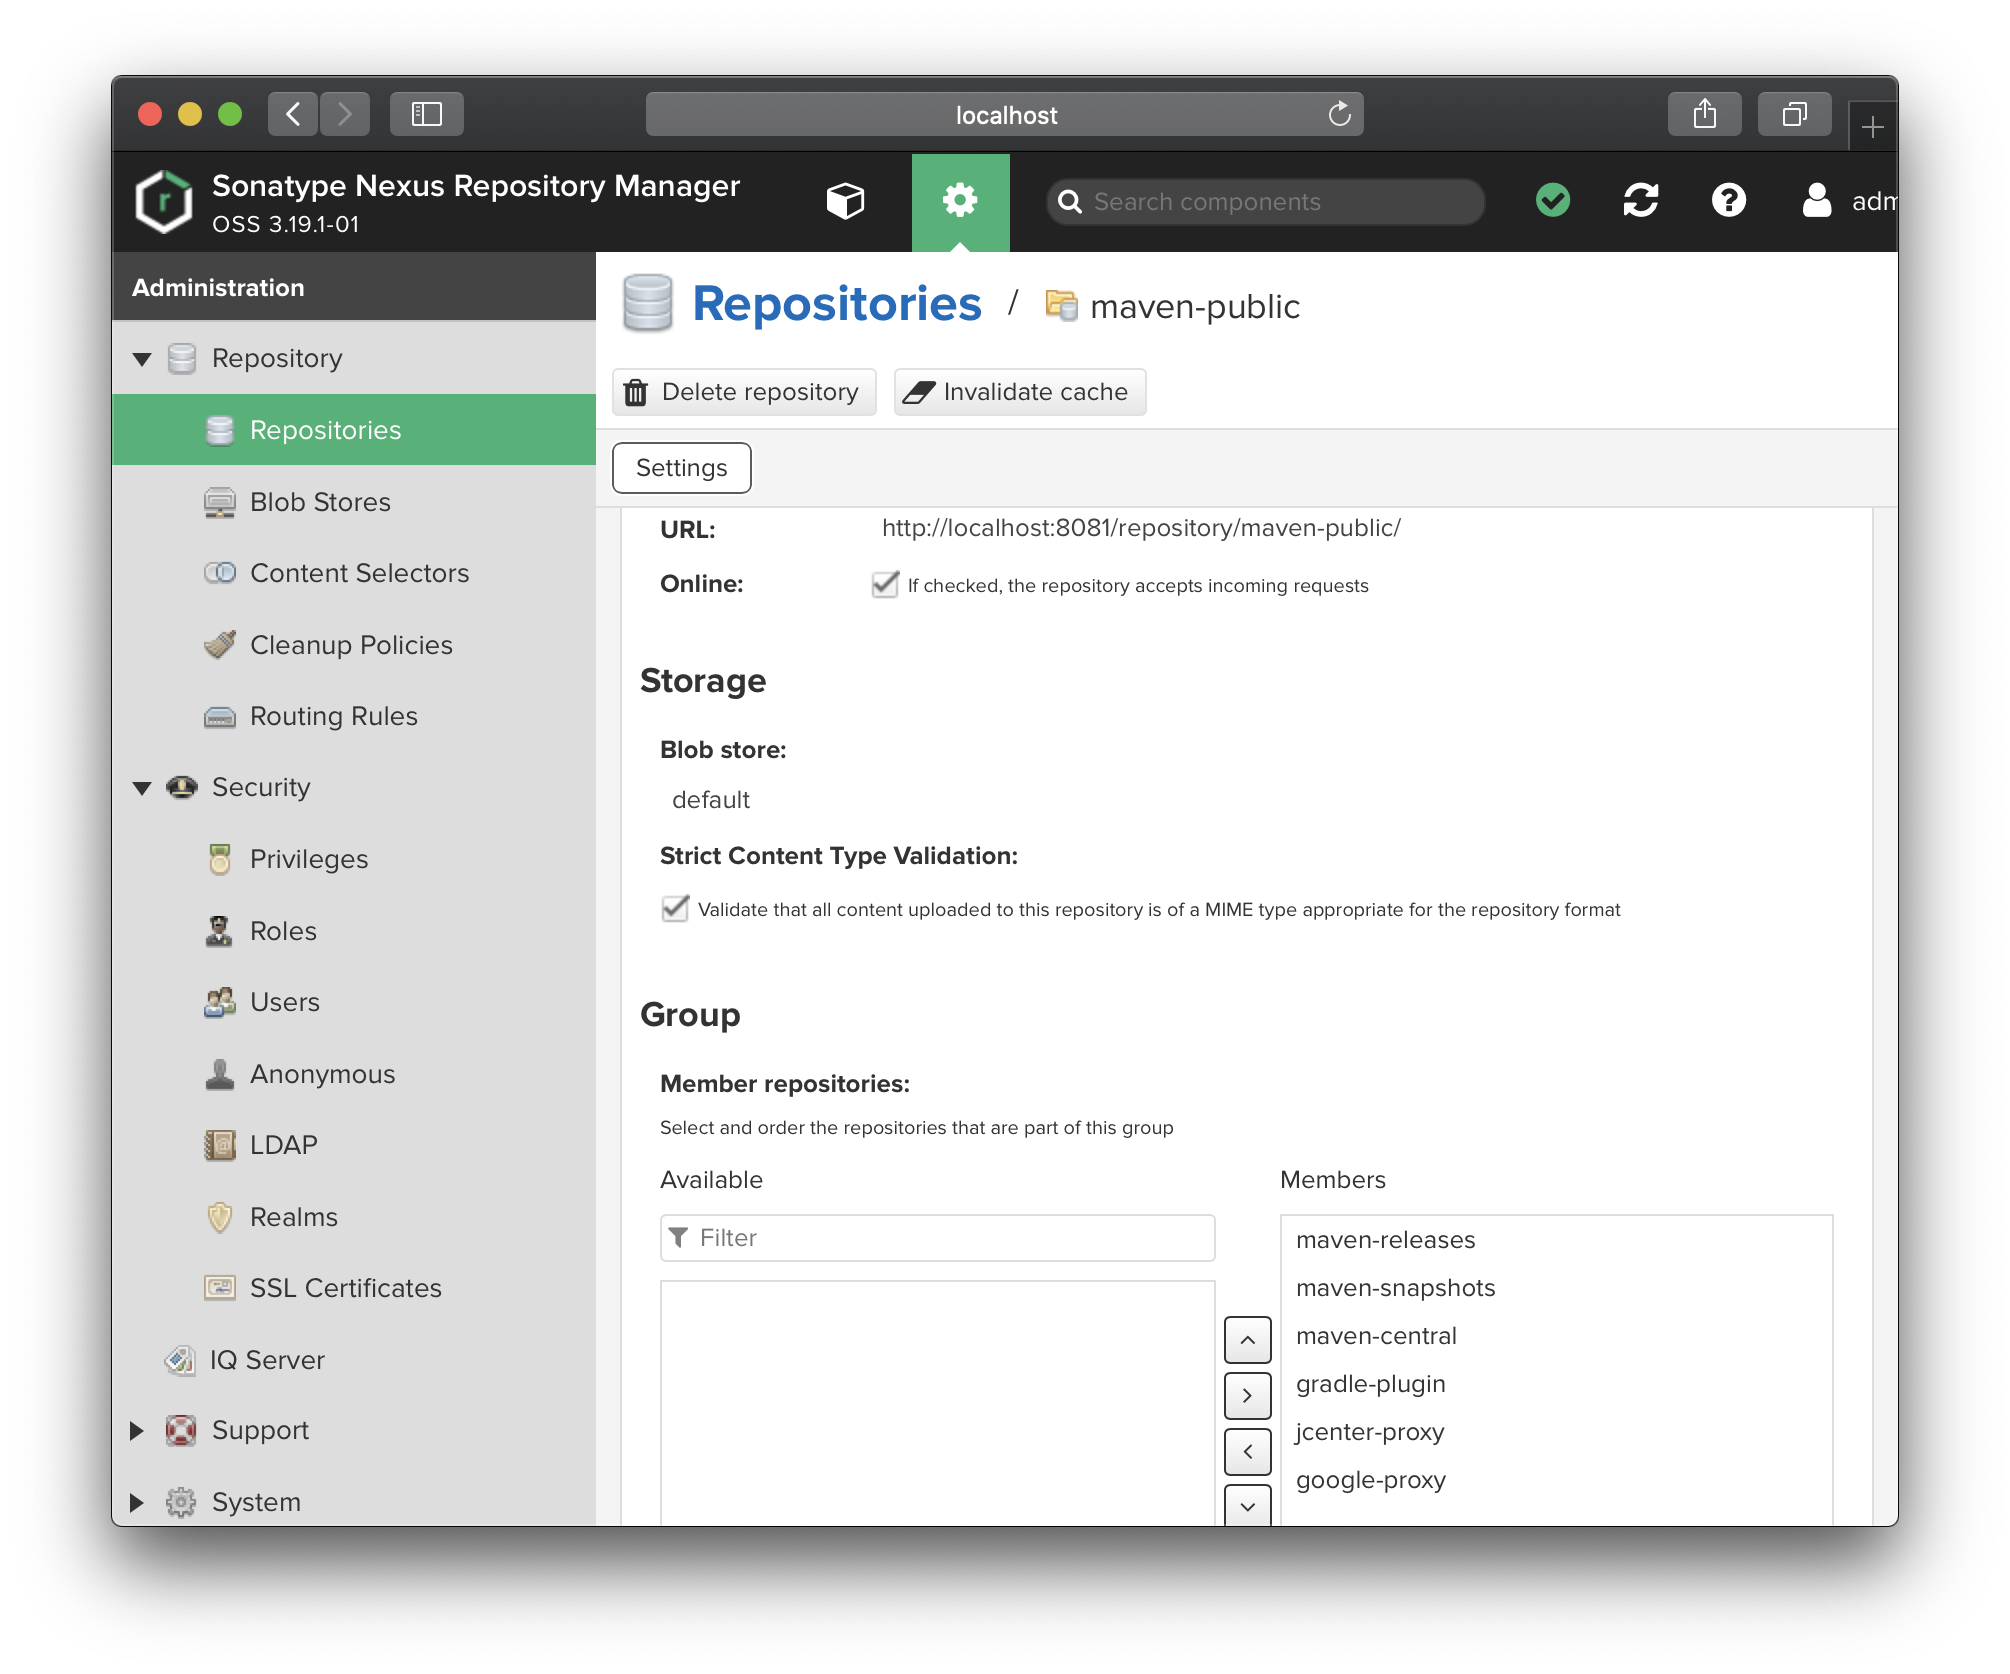This screenshot has width=2010, height=1674.
Task: Check the green system status icon
Action: (1553, 201)
